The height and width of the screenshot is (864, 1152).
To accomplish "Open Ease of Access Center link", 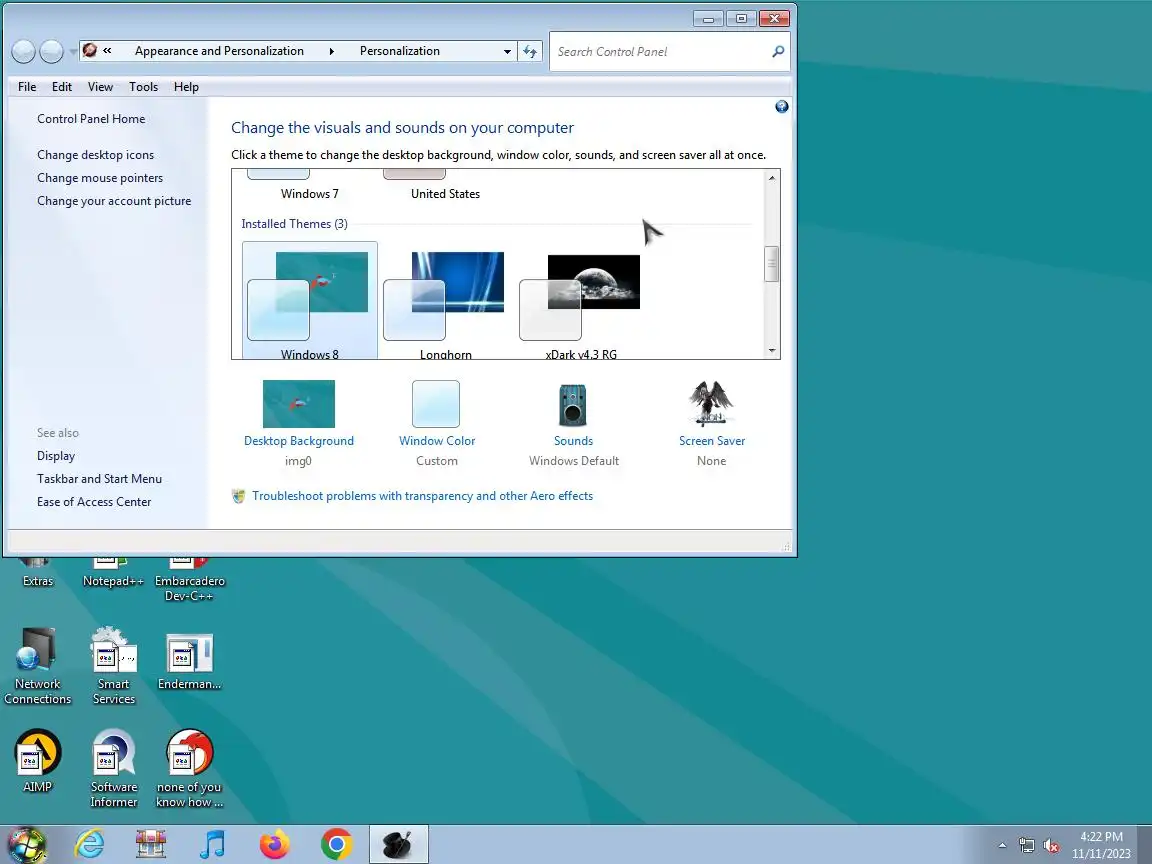I will 94,502.
